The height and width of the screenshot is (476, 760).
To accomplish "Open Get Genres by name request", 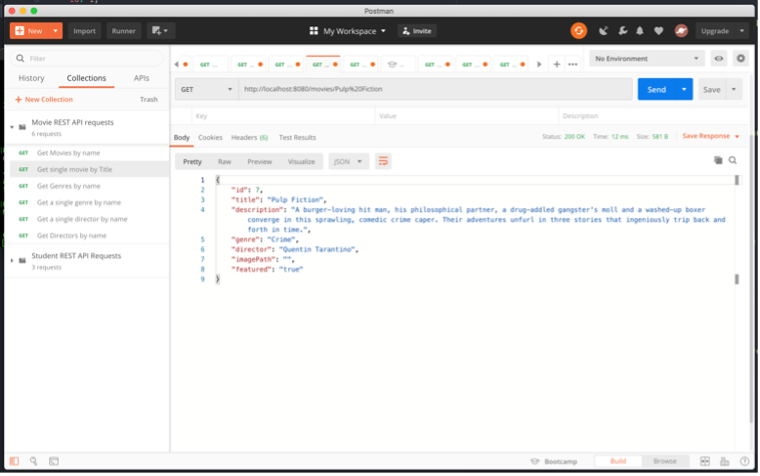I will [89, 186].
